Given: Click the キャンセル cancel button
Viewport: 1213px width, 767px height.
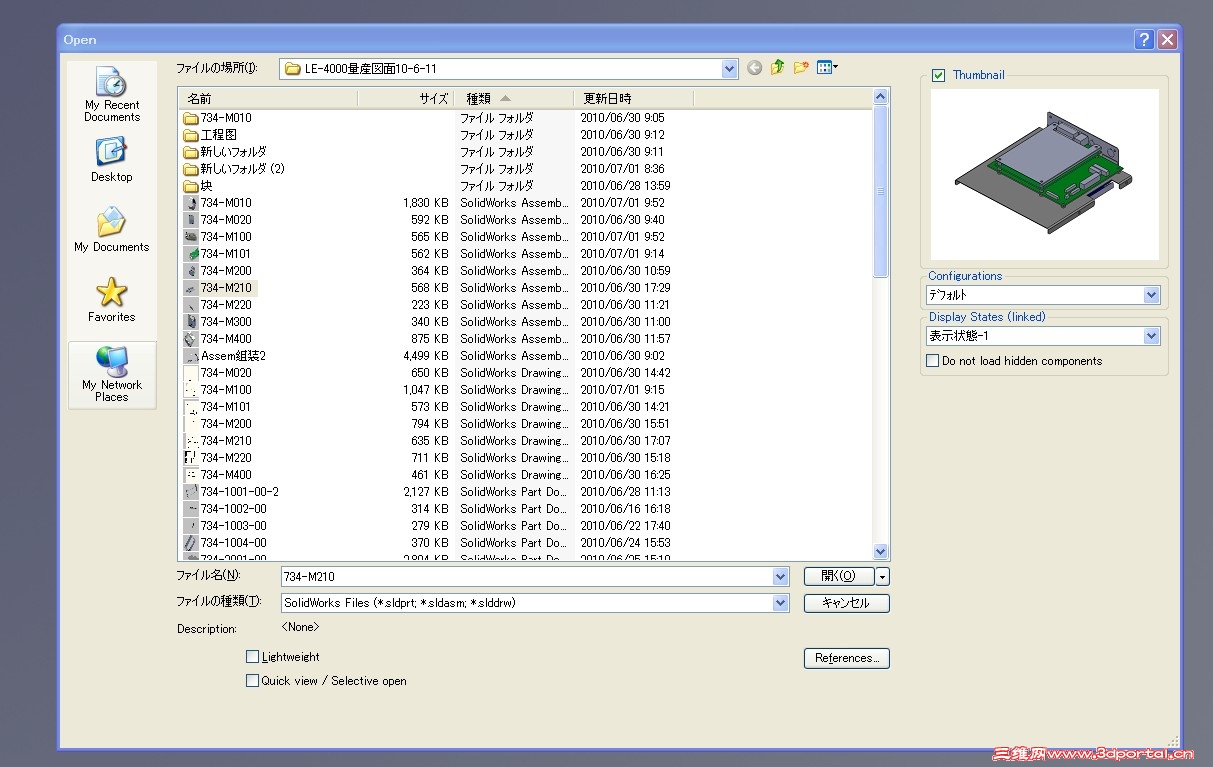Looking at the screenshot, I should (846, 603).
